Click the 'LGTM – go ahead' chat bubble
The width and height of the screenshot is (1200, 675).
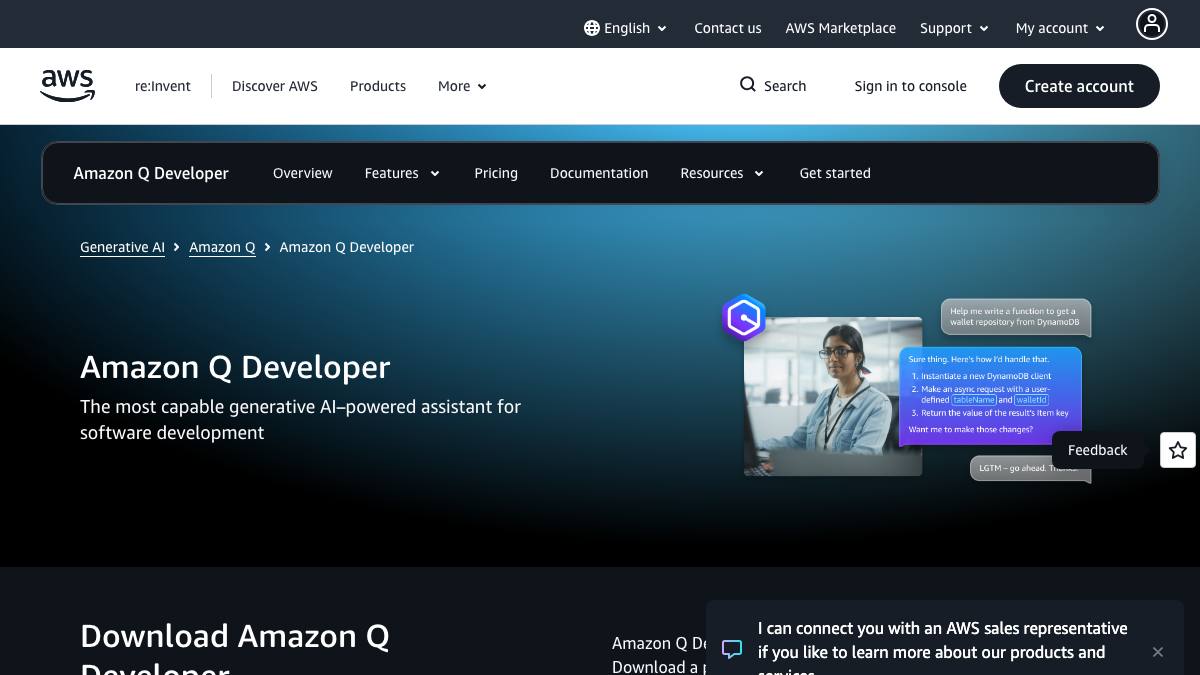1030,469
